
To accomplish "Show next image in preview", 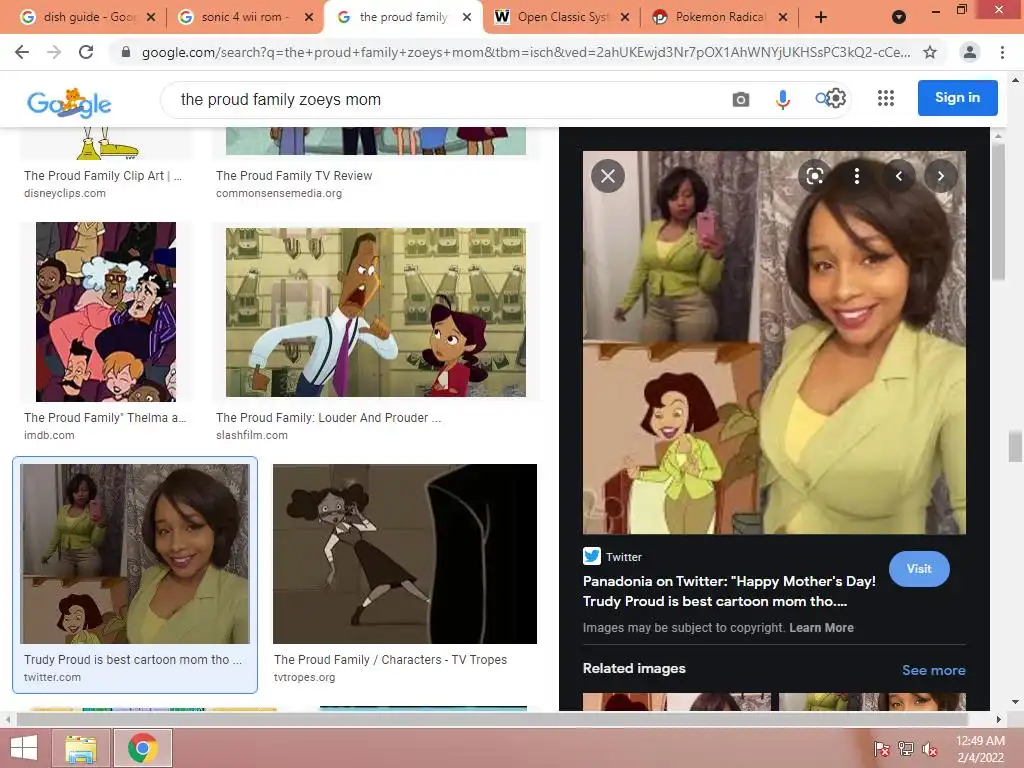I will point(940,176).
